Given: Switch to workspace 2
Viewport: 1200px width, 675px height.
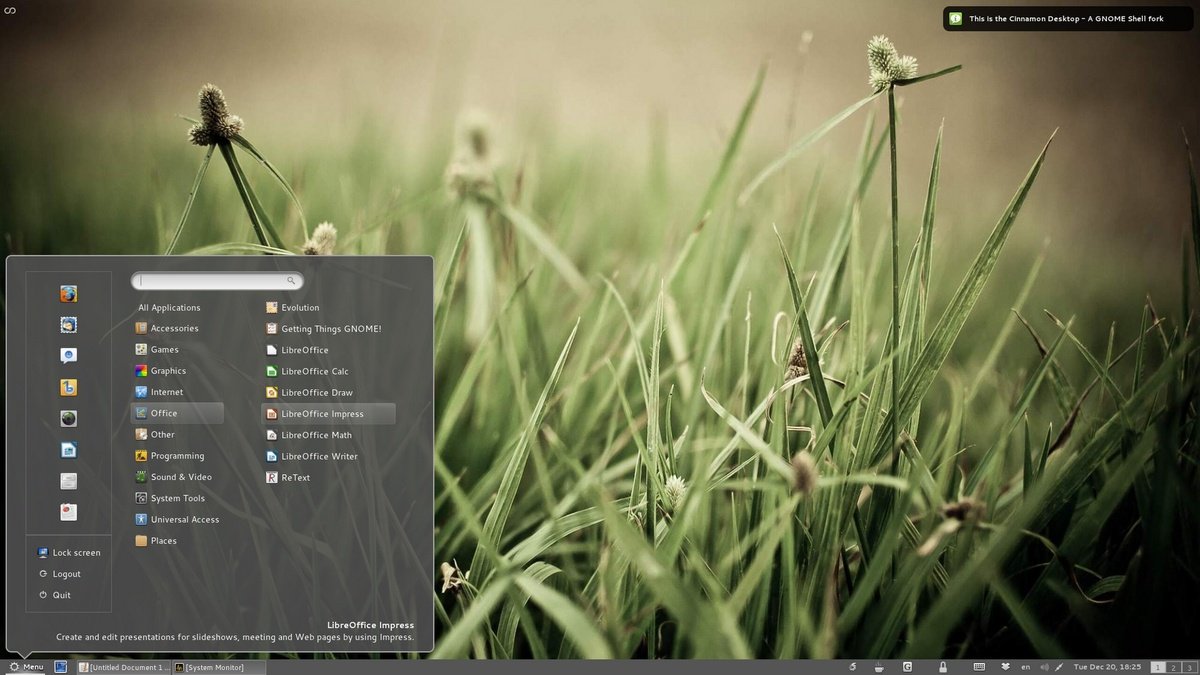Looking at the screenshot, I should 1173,667.
